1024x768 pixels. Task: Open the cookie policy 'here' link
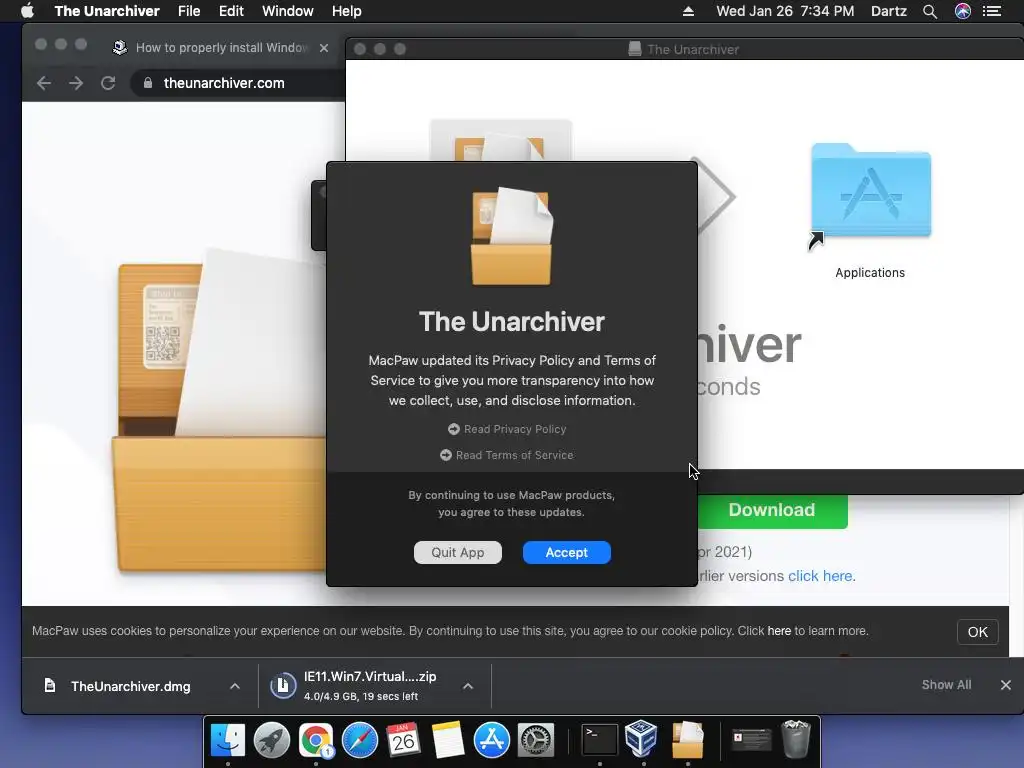[779, 631]
